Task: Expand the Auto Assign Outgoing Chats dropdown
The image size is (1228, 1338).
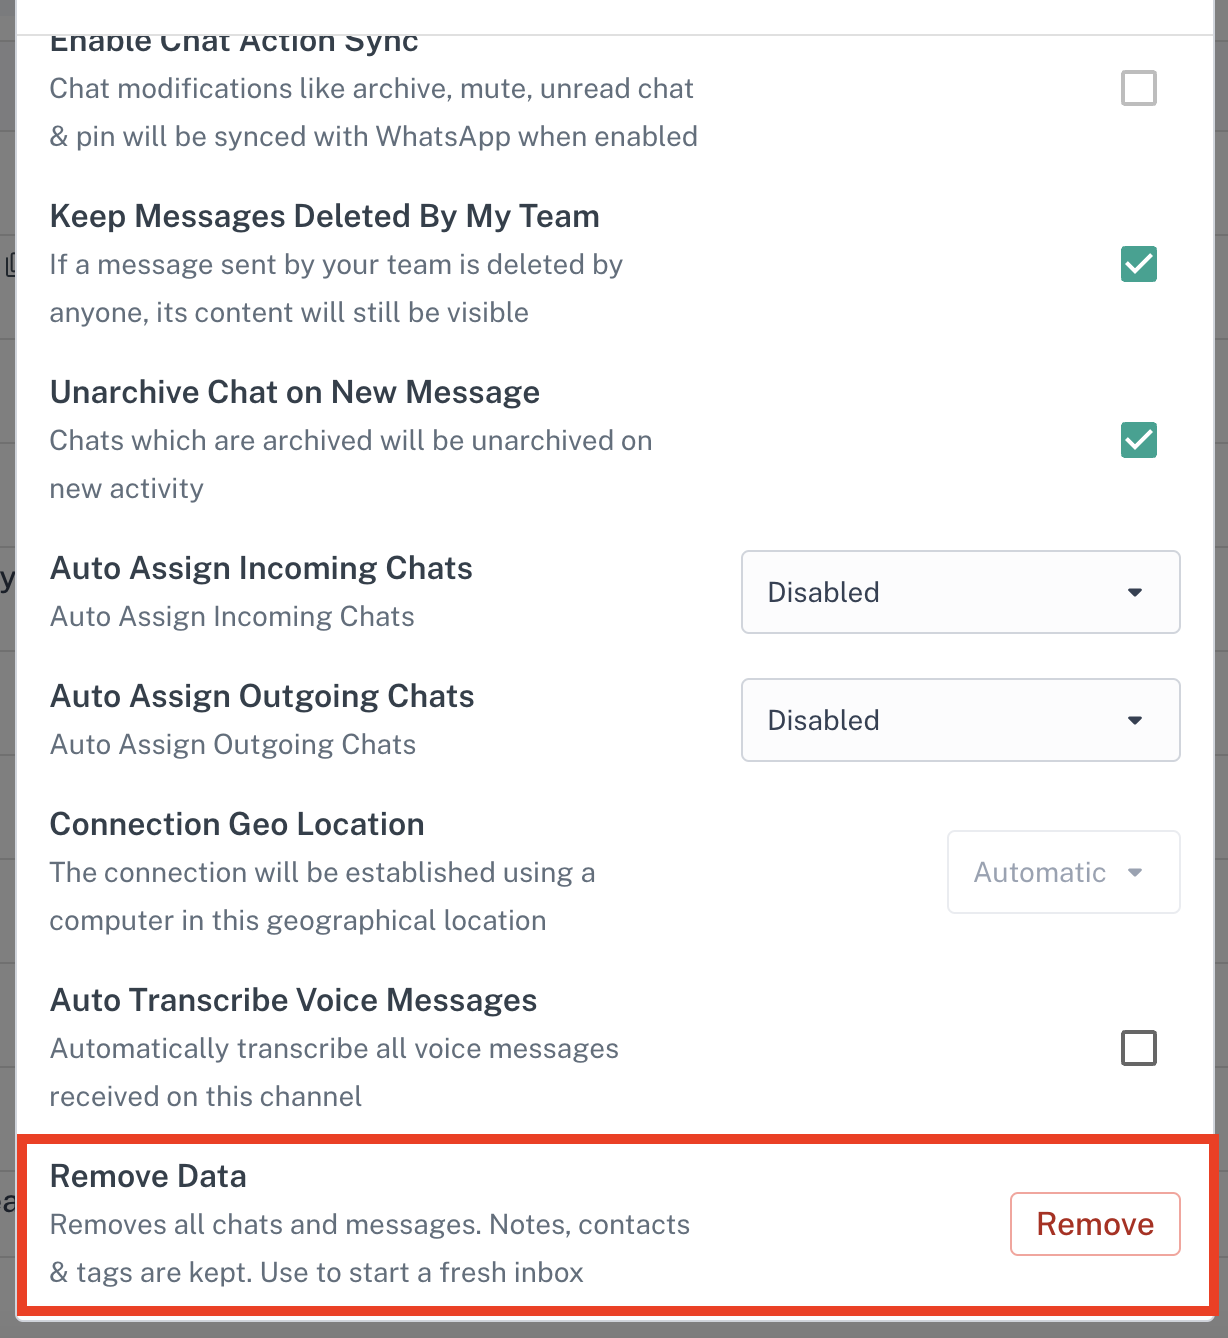Action: pyautogui.click(x=959, y=720)
